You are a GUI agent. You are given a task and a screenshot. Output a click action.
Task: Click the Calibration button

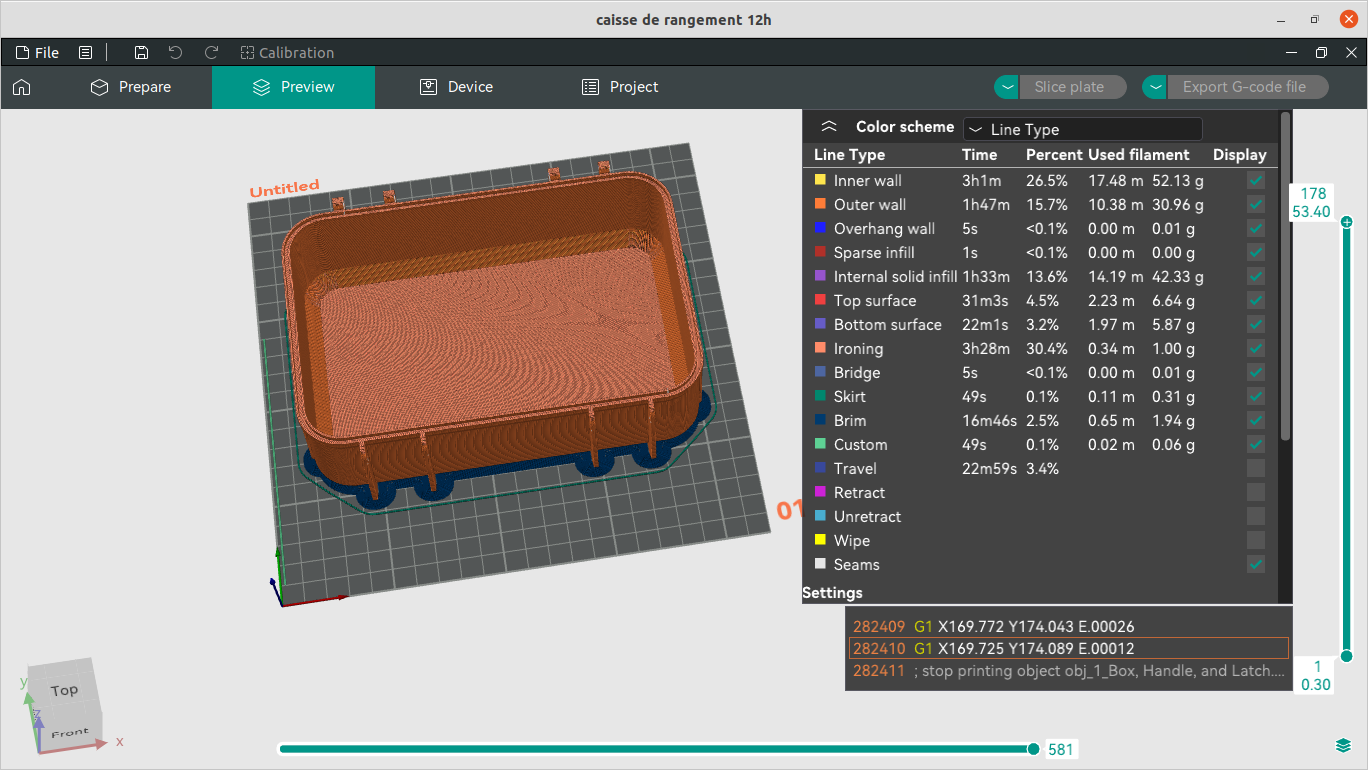(x=287, y=53)
